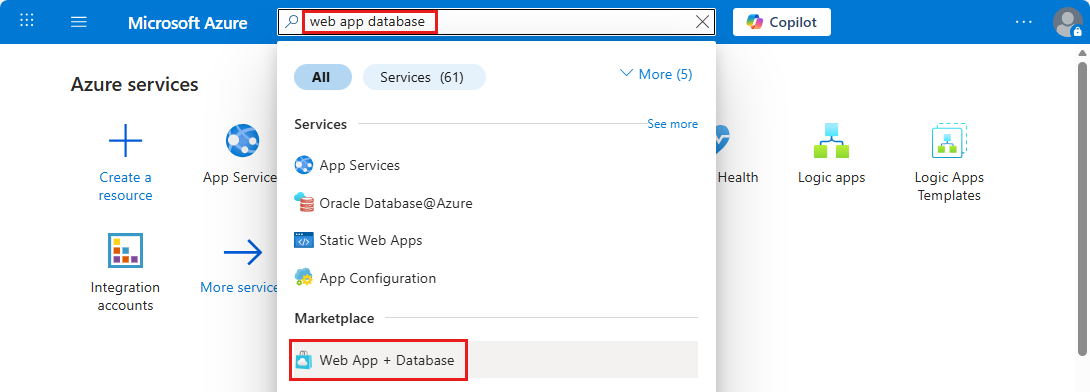Click the magnifier search icon
Viewport: 1090px width, 392px height.
pyautogui.click(x=292, y=22)
